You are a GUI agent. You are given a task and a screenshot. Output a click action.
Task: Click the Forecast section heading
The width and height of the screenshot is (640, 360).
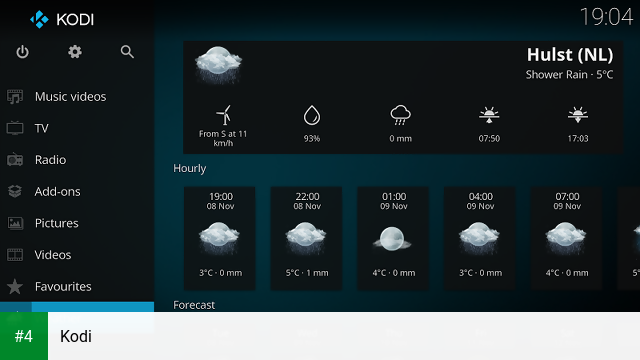[x=194, y=305]
